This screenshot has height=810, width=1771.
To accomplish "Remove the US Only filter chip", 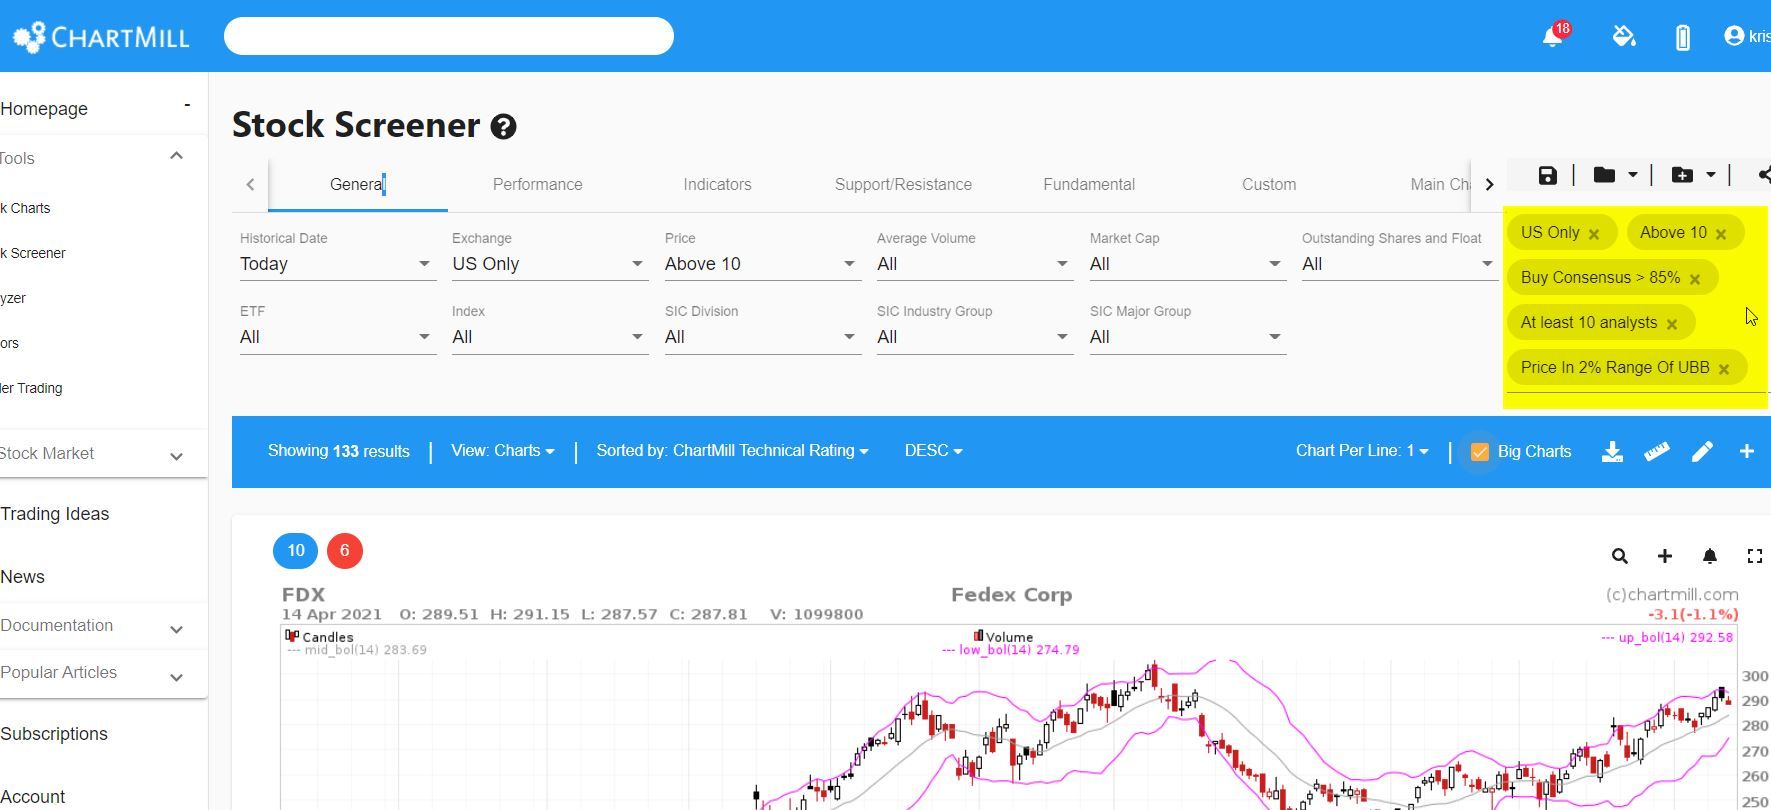I will (1594, 234).
